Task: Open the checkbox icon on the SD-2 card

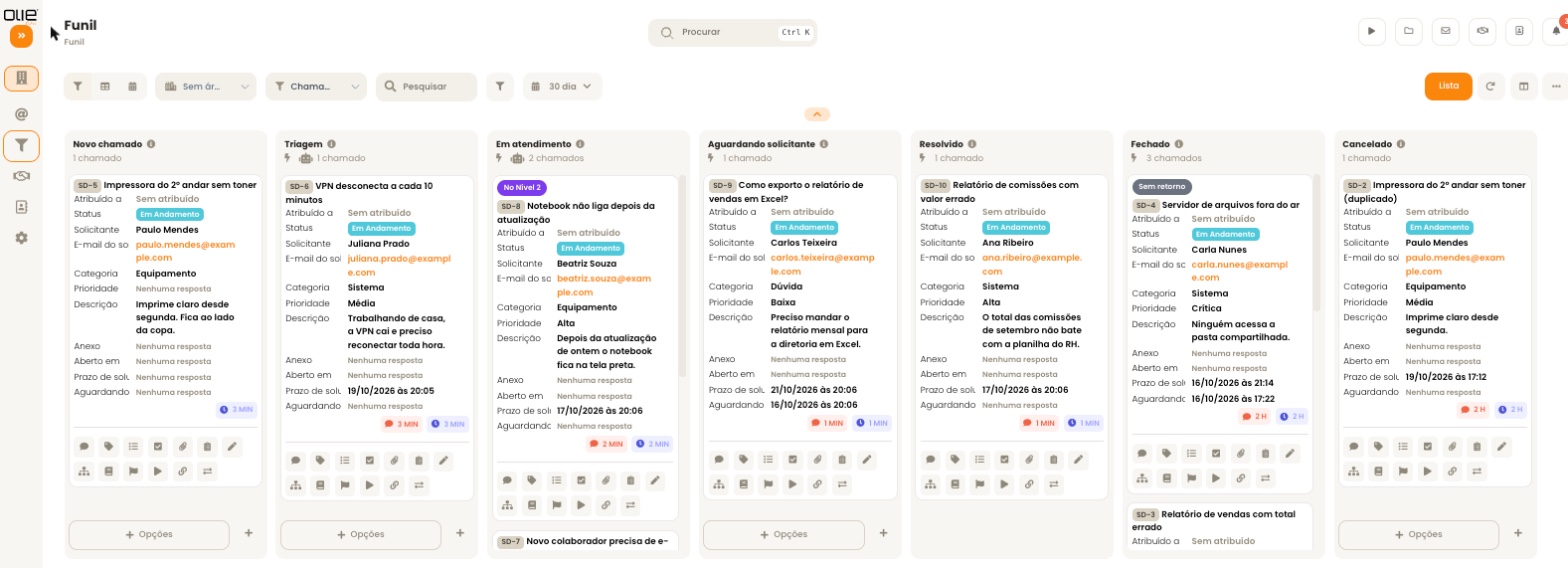Action: 1428,447
